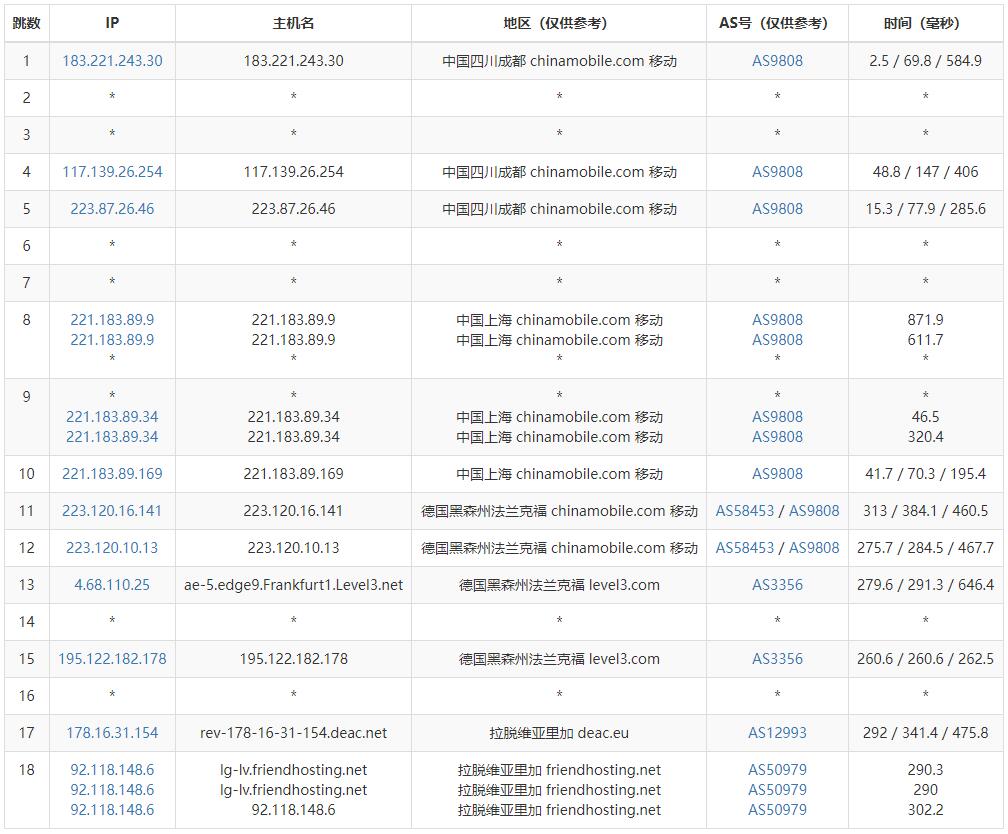Image resolution: width=1008 pixels, height=834 pixels.
Task: Click timing value 611.7 in hop 8
Action: [x=925, y=340]
